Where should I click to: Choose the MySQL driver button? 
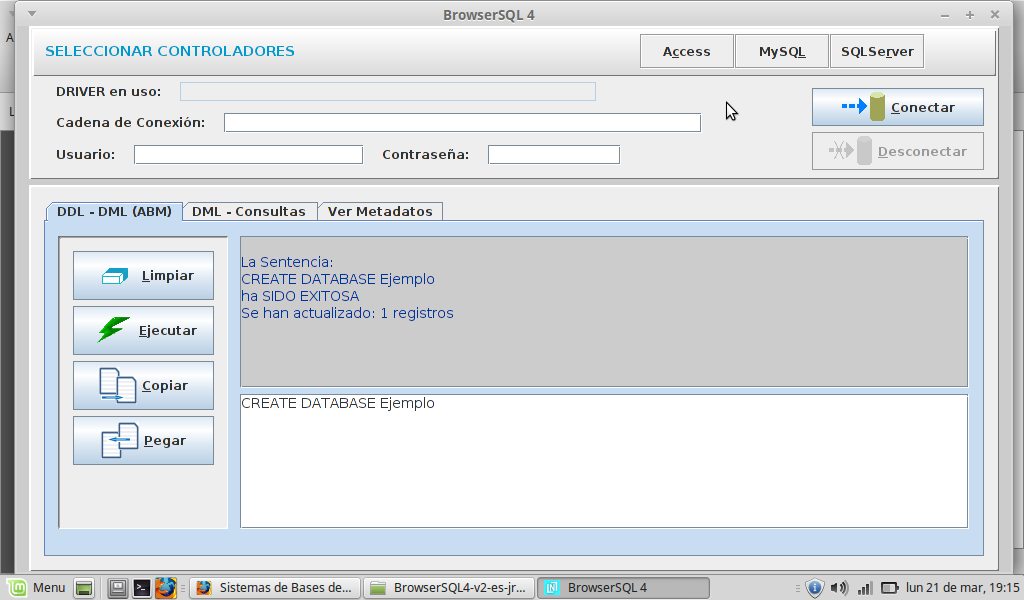tap(782, 51)
